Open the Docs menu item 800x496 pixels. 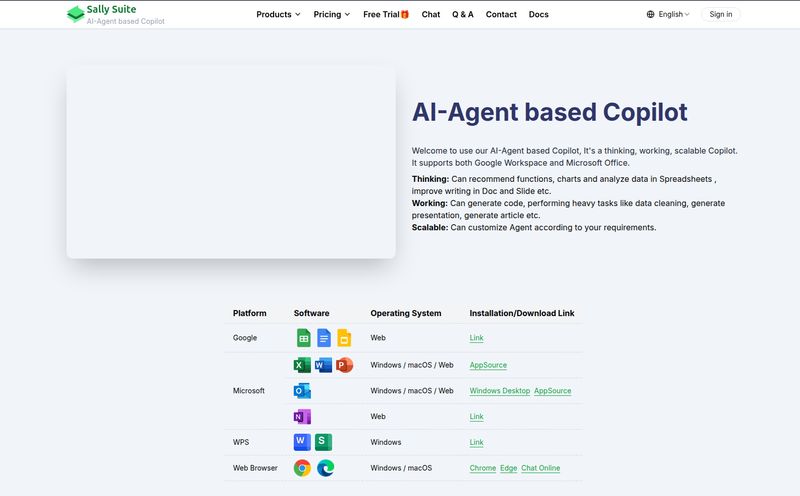click(x=538, y=14)
